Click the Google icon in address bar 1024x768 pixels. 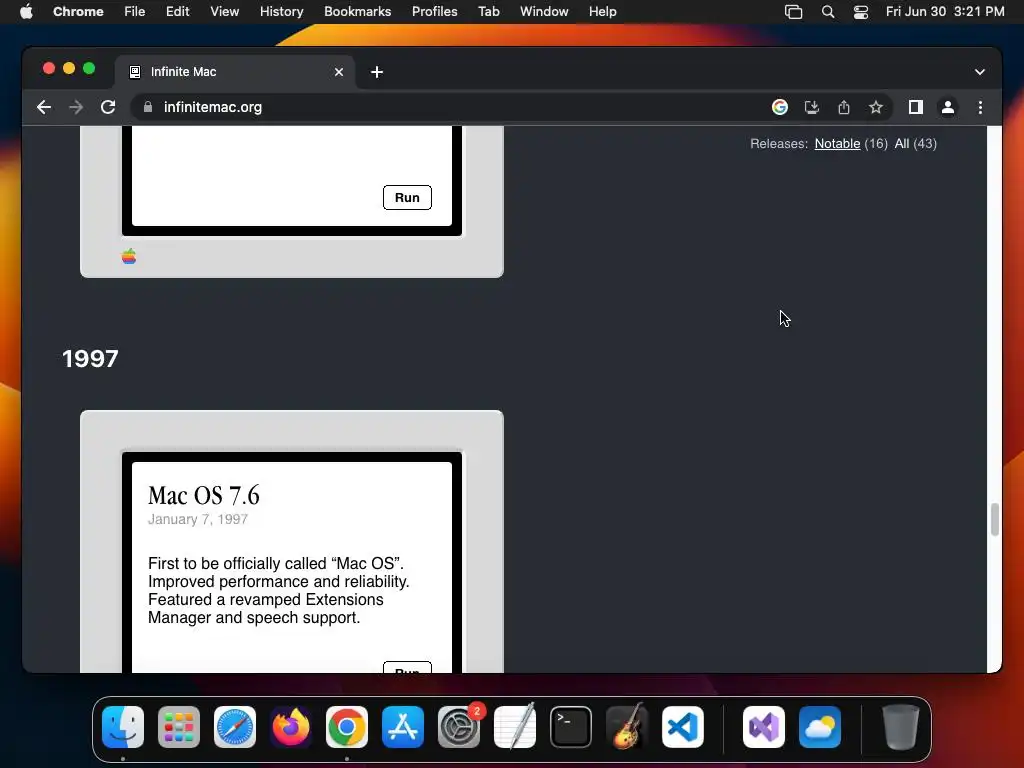(x=780, y=107)
